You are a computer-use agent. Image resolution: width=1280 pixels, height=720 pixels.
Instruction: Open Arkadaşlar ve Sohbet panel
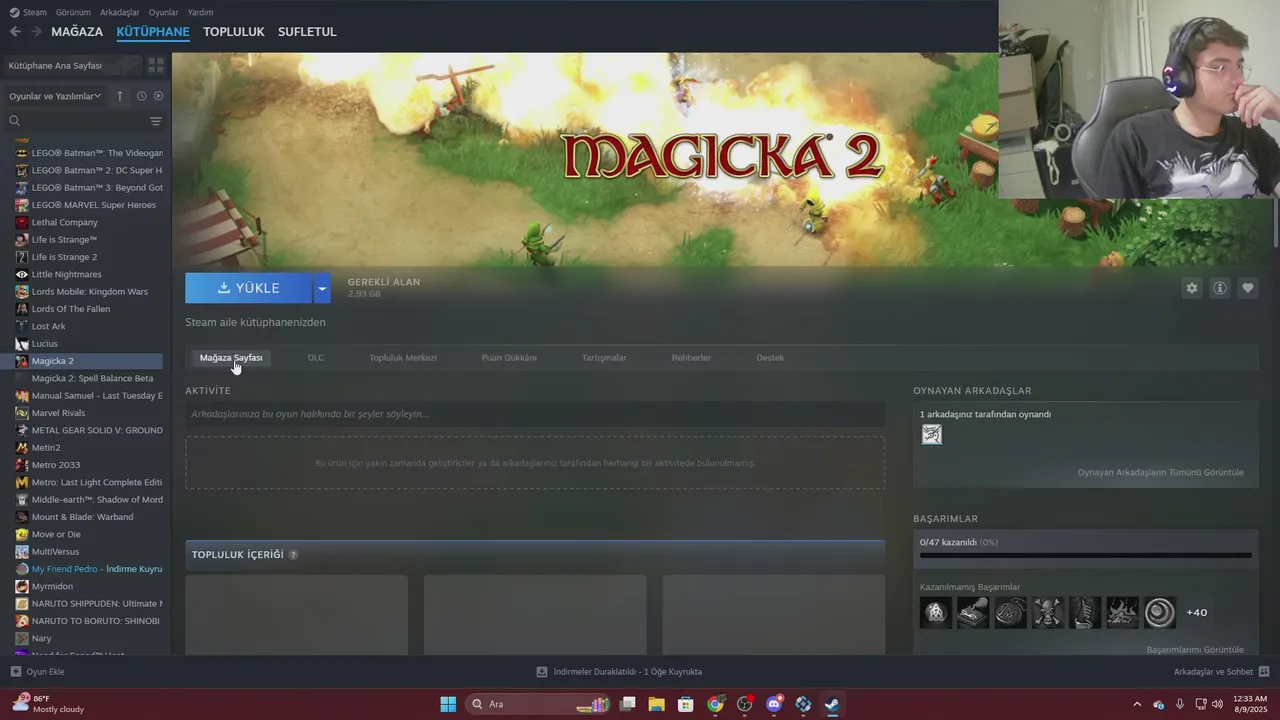1221,672
